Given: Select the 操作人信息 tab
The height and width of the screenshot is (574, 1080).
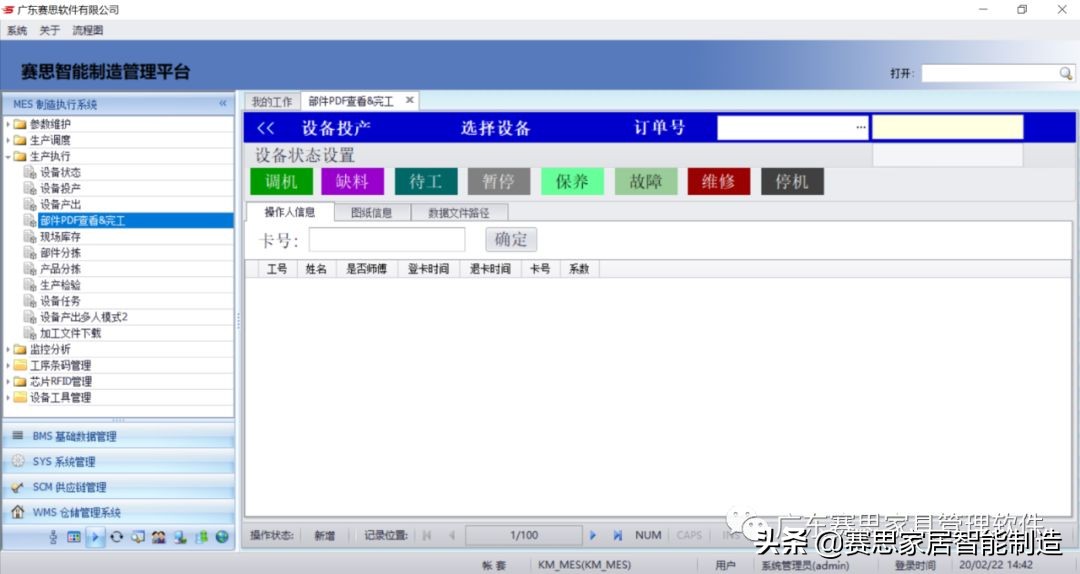Looking at the screenshot, I should tap(290, 212).
